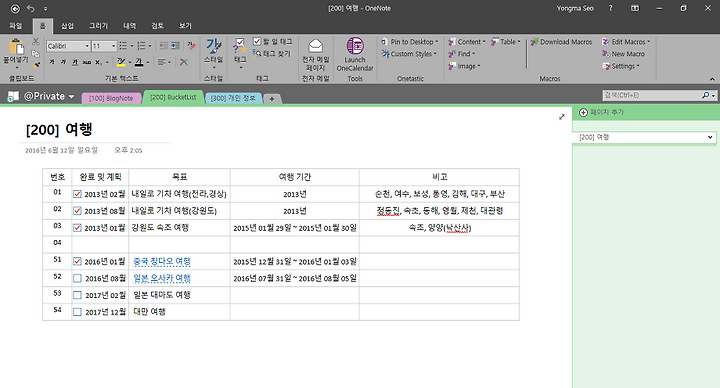
Task: Increase the indent level
Action: pyautogui.click(x=175, y=46)
